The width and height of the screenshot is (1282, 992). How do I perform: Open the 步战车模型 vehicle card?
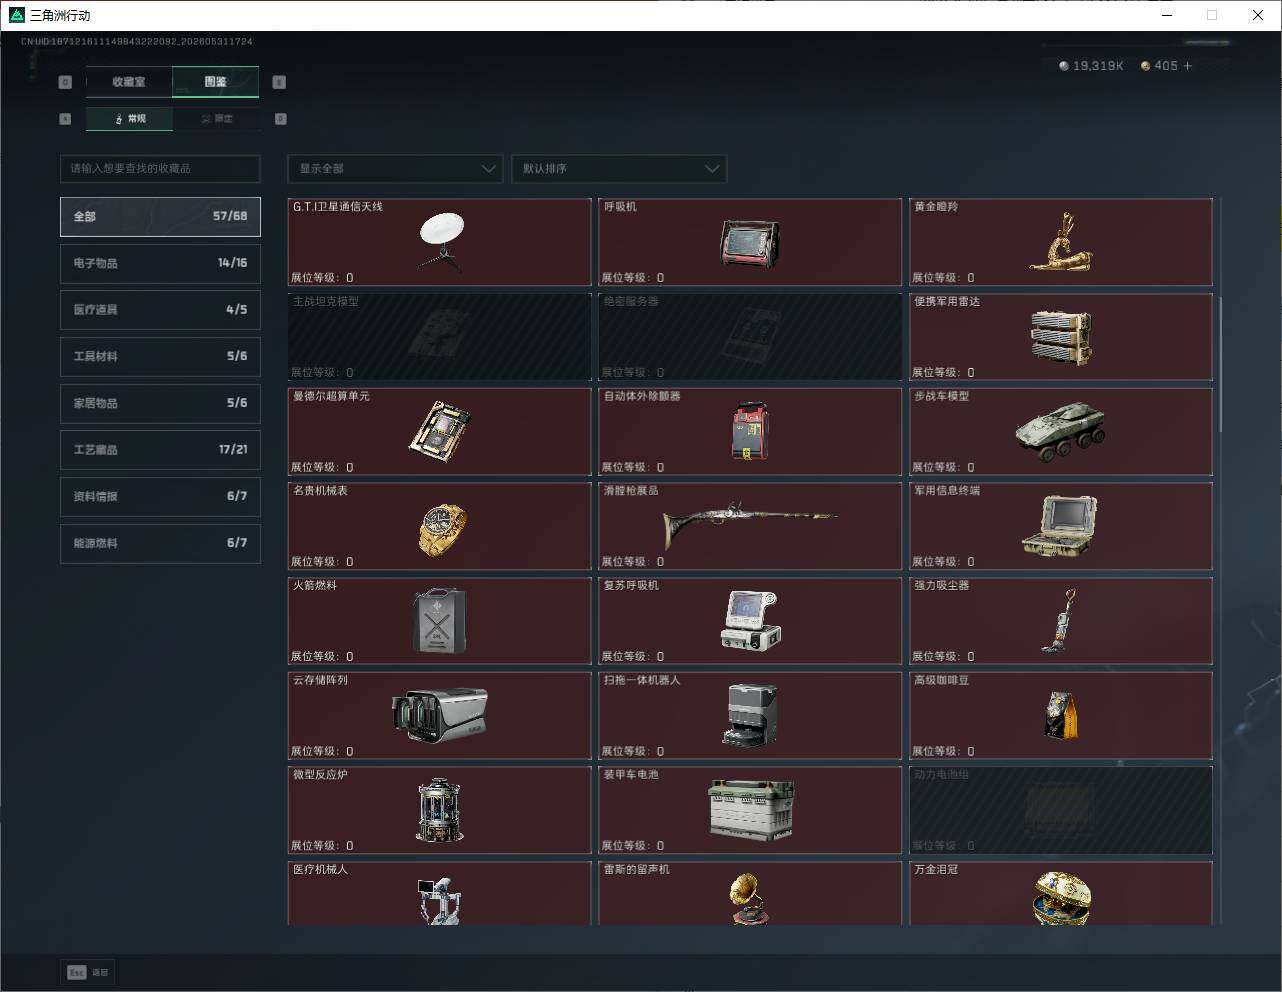click(1061, 432)
